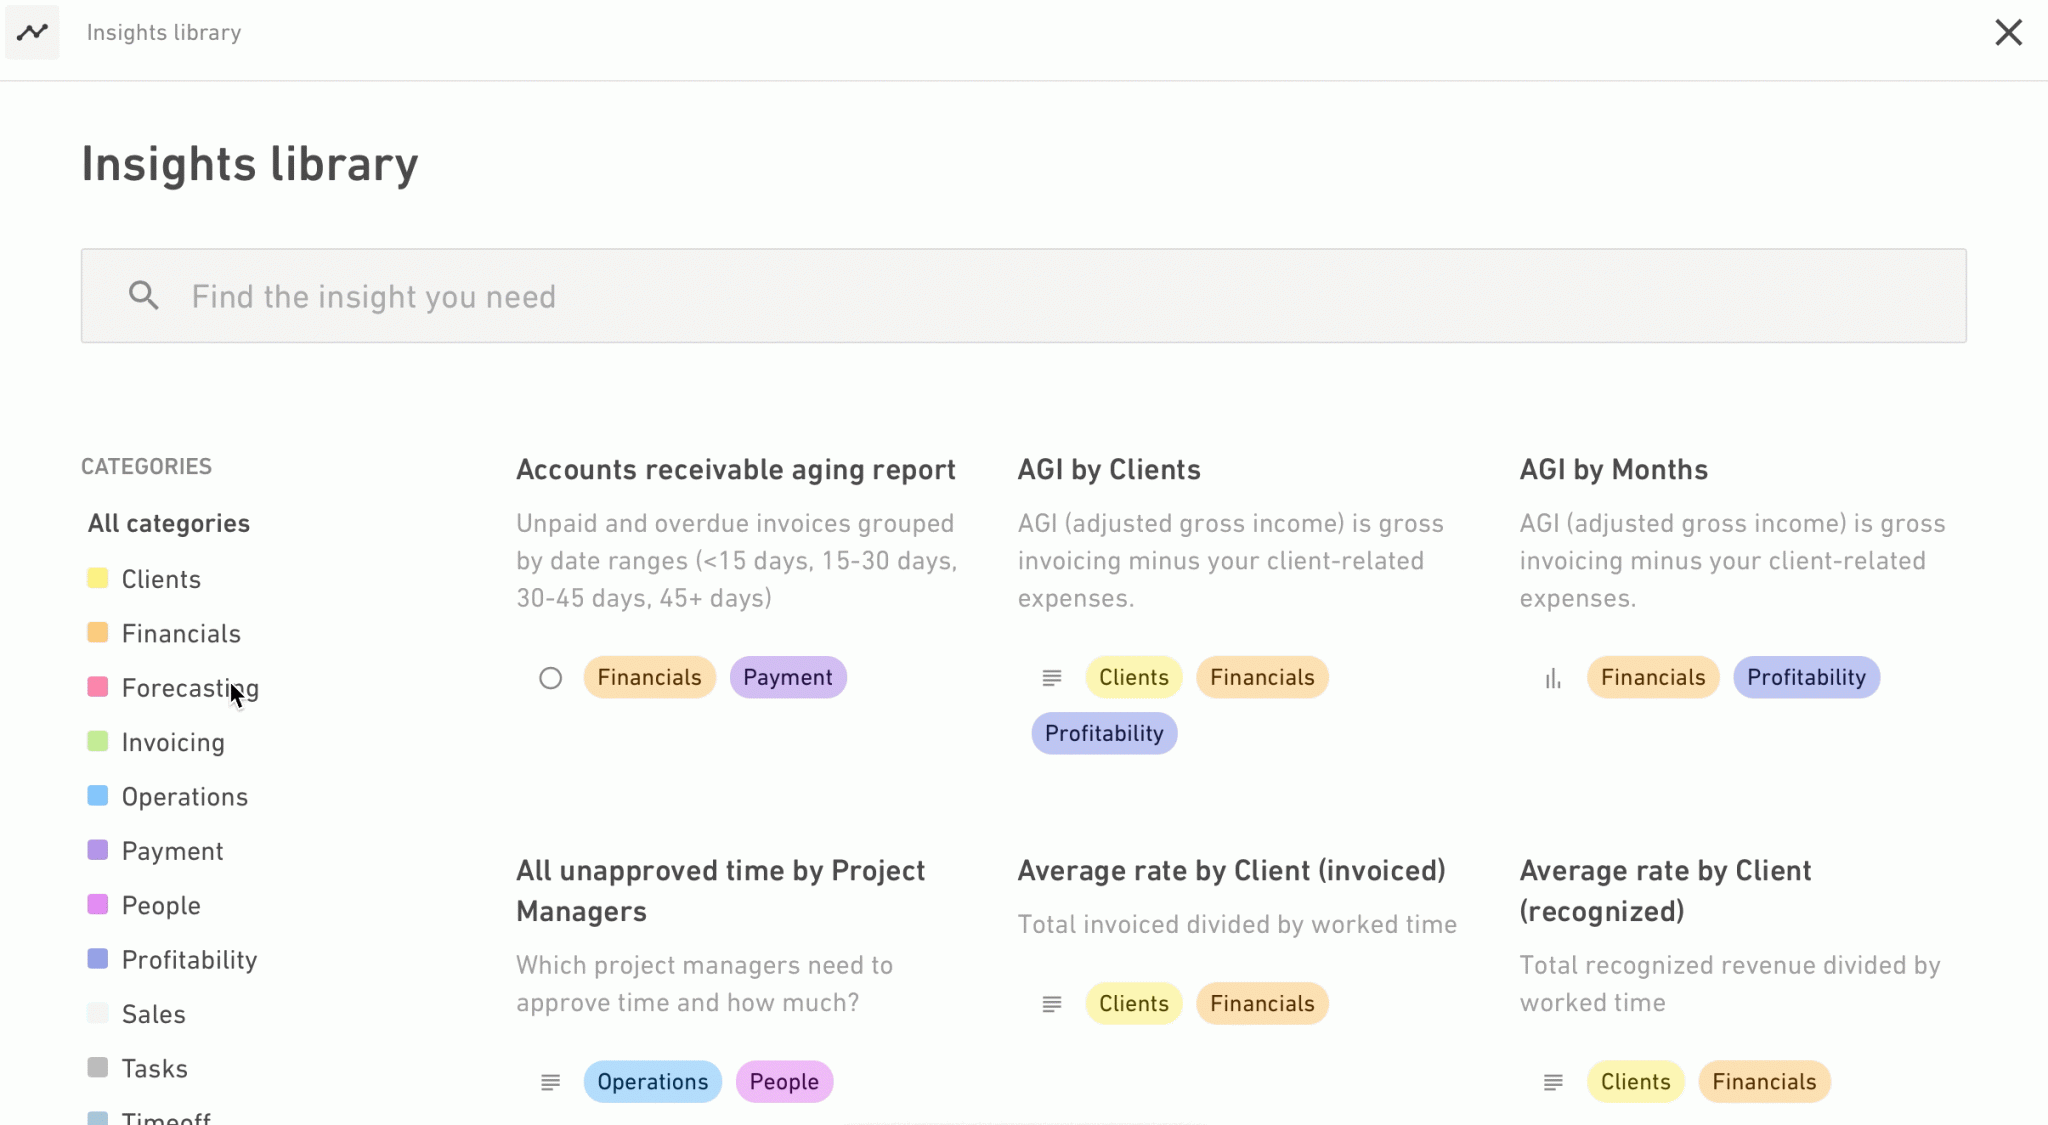Screen dimensions: 2048x1125
Task: Focus the 'Find the insight you need' field
Action: click(1023, 296)
